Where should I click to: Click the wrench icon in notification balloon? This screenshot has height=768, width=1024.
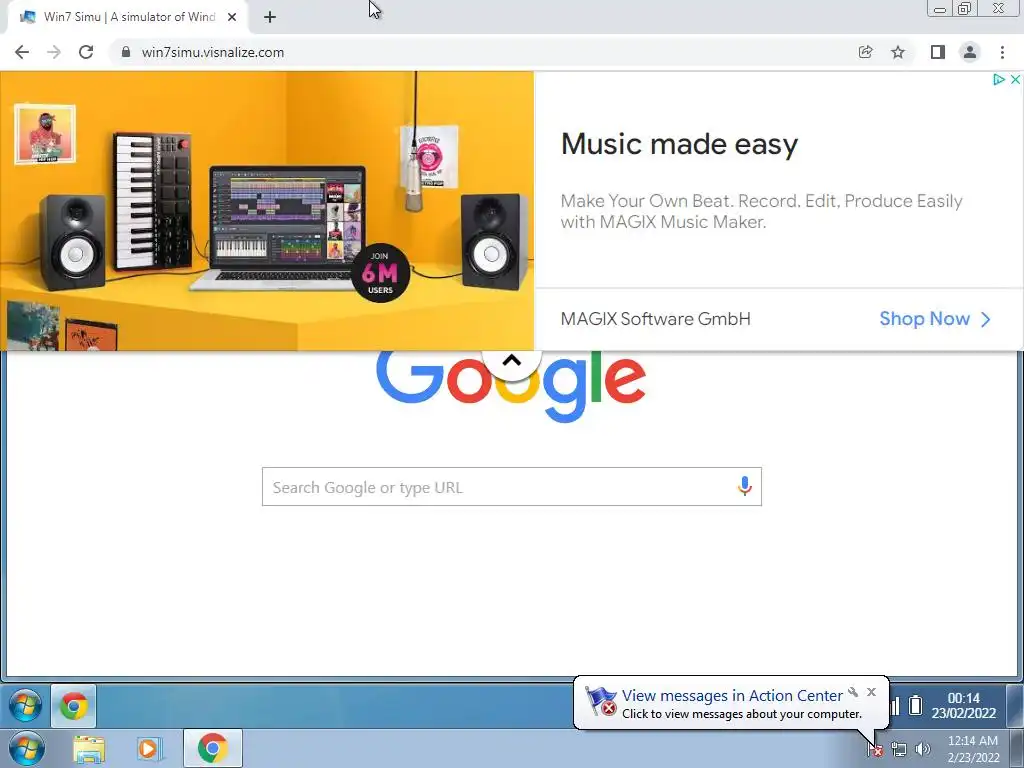pos(853,692)
